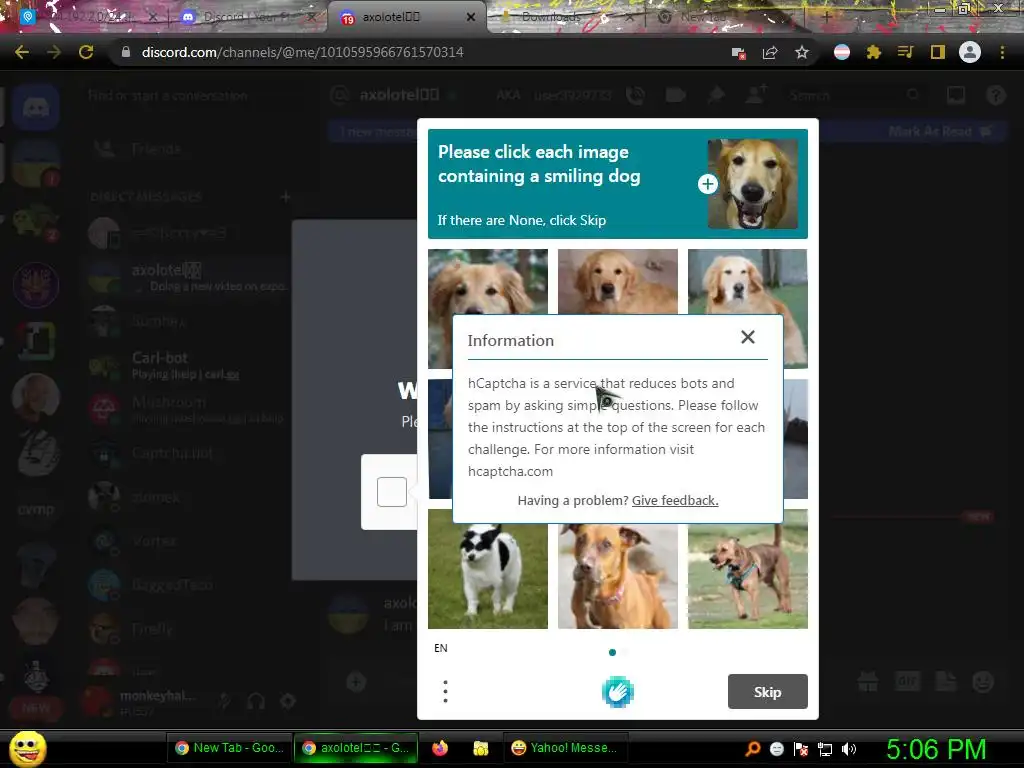Click the hCaptcha hand logo
This screenshot has height=768, width=1024.
(x=617, y=692)
